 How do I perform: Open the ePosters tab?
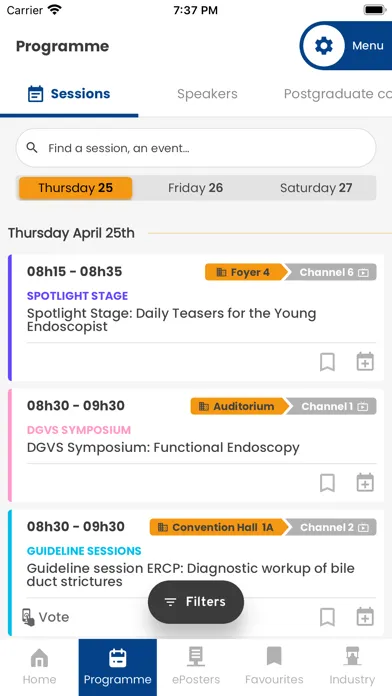point(196,667)
